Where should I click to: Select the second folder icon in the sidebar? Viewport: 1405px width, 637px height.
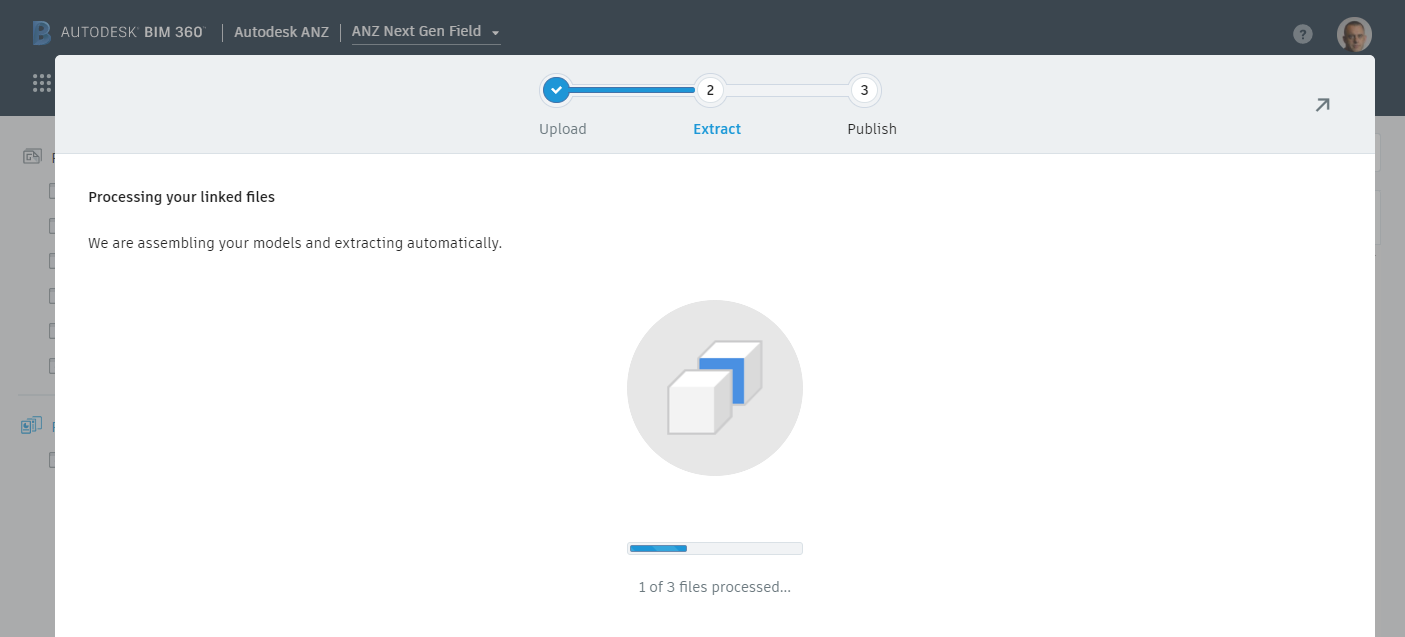pyautogui.click(x=54, y=225)
